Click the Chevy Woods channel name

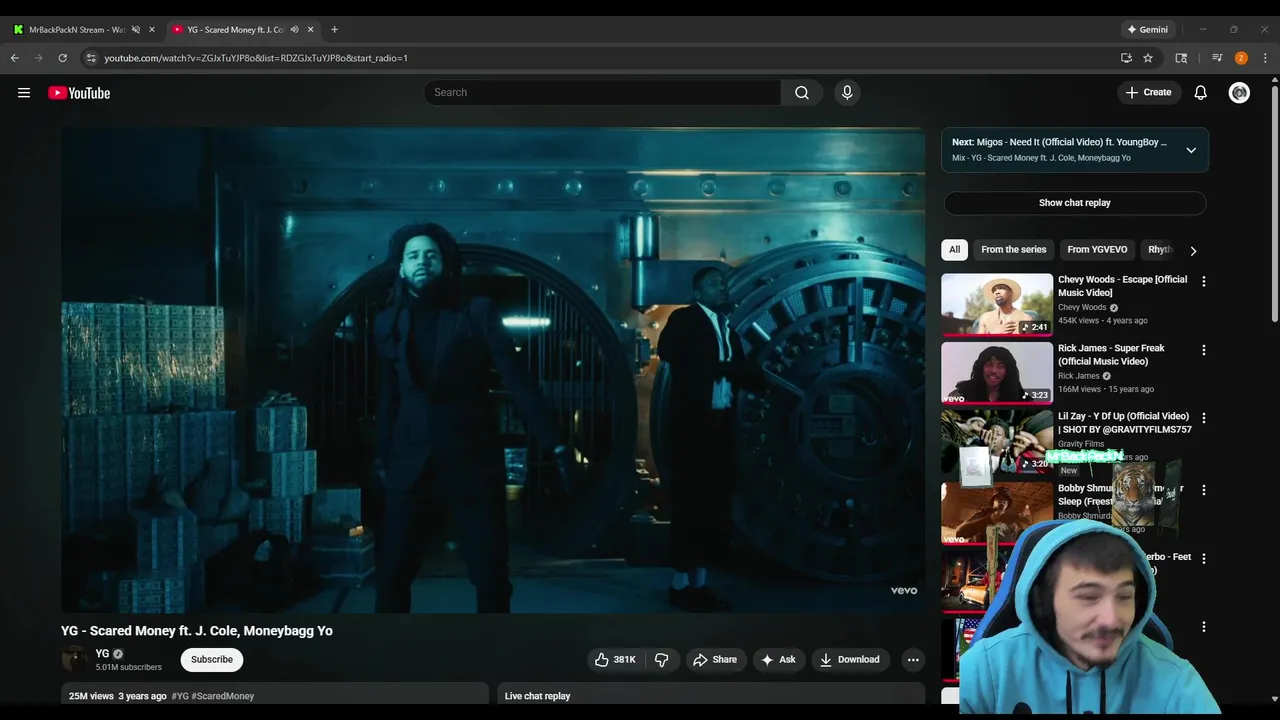click(1082, 308)
